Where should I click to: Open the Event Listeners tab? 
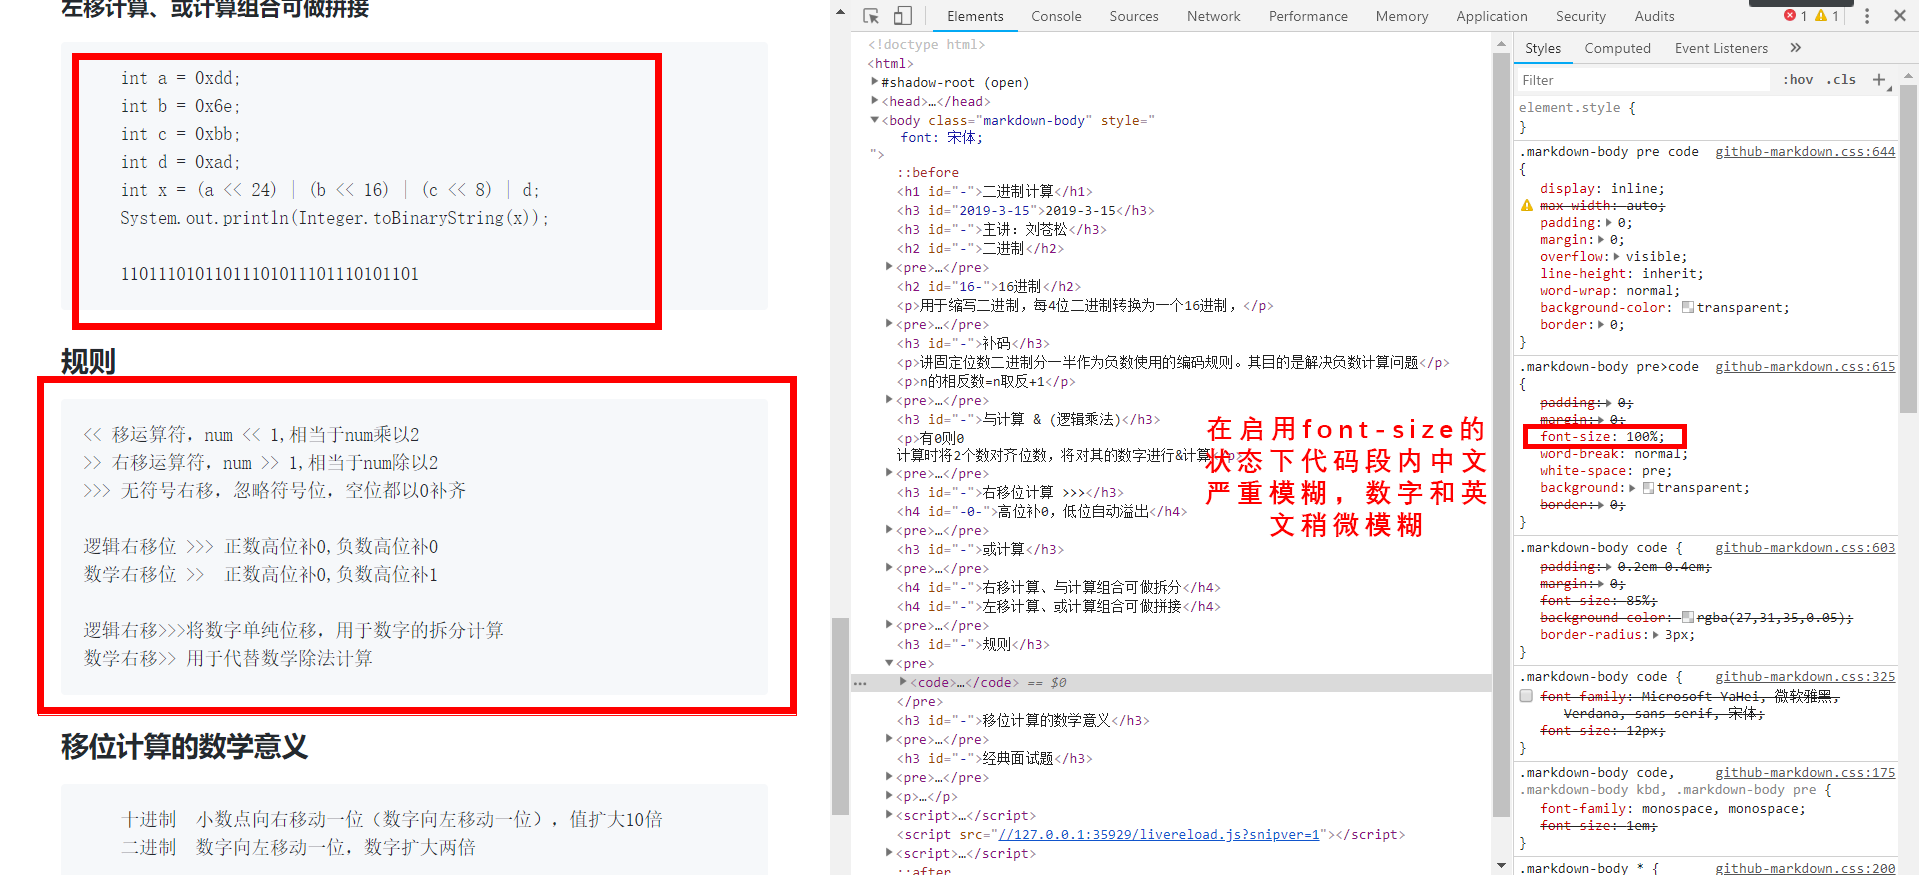click(x=1721, y=48)
